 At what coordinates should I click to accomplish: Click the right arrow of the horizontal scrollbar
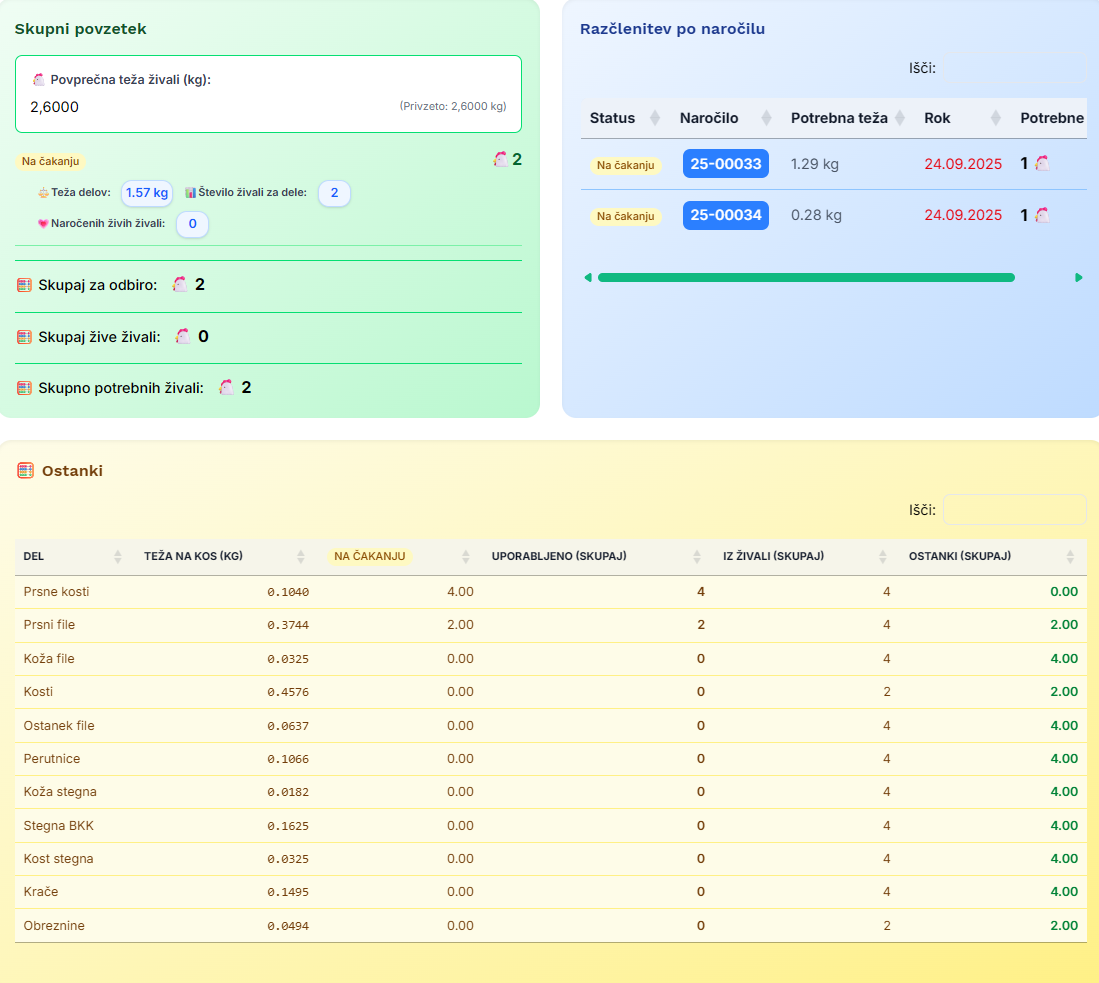tap(1079, 278)
